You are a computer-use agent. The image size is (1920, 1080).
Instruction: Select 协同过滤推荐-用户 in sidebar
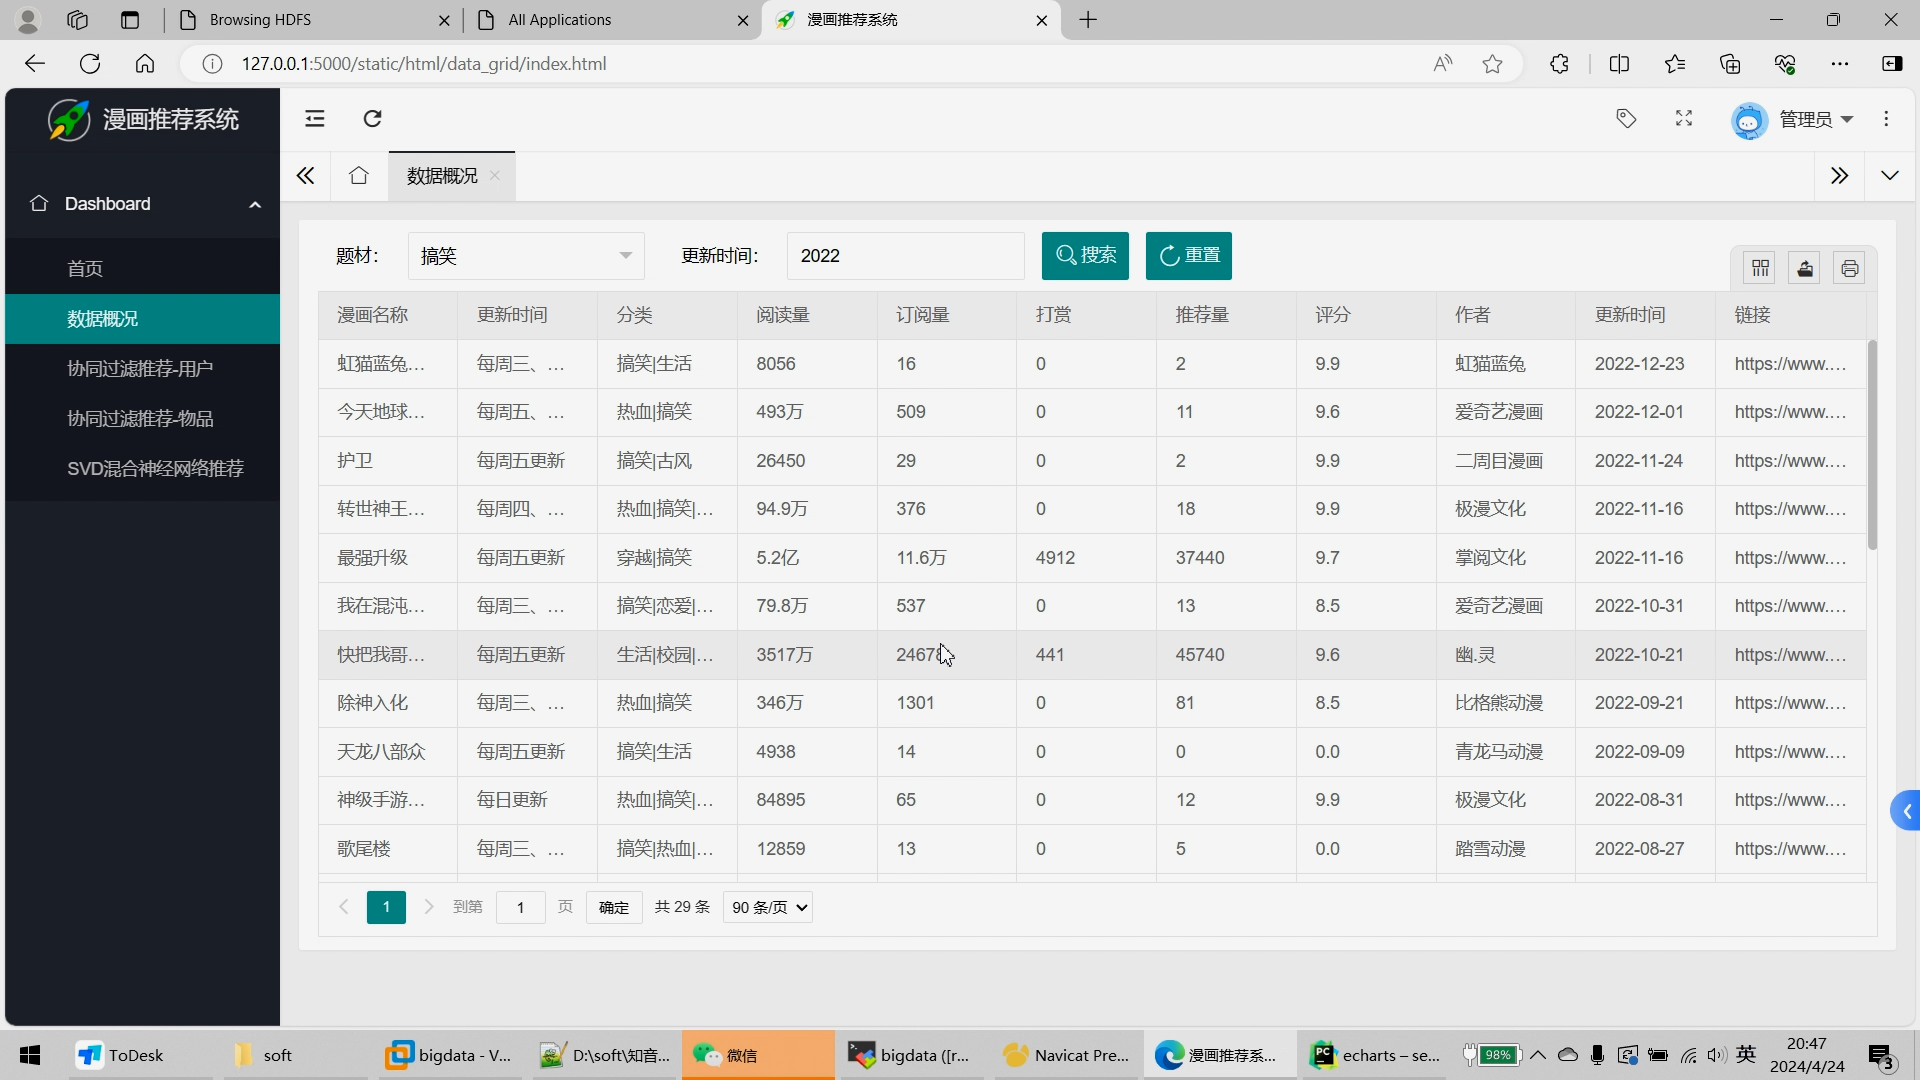[x=140, y=369]
